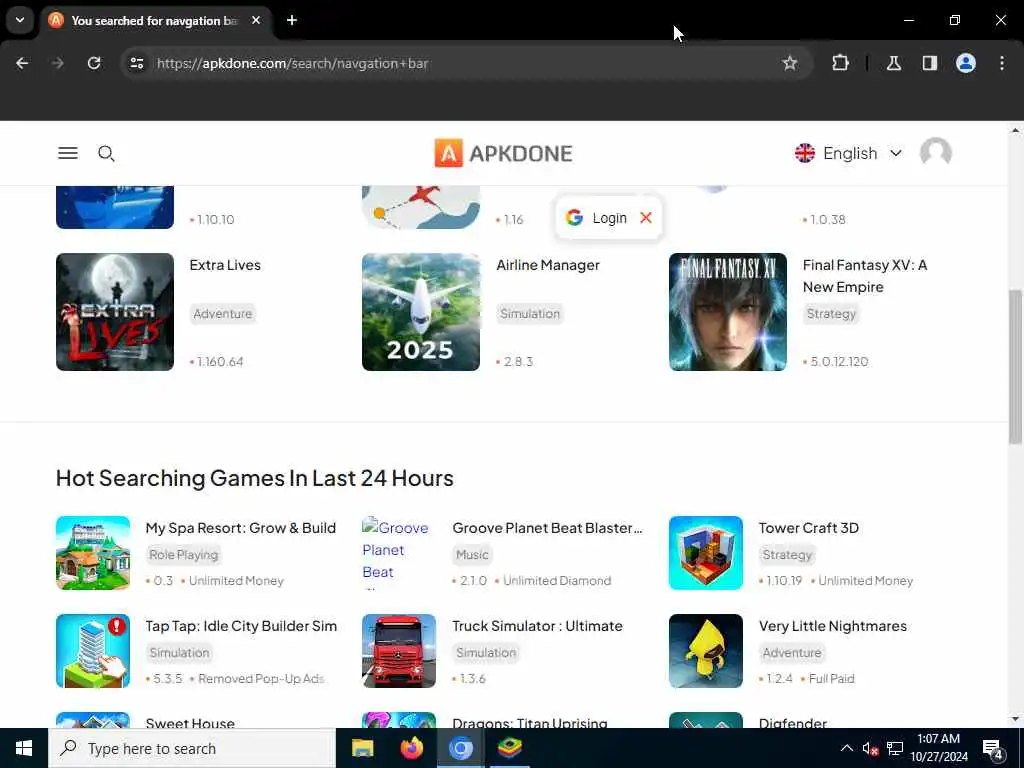Open the APKDONE logo homepage link
The height and width of the screenshot is (768, 1024).
point(504,153)
